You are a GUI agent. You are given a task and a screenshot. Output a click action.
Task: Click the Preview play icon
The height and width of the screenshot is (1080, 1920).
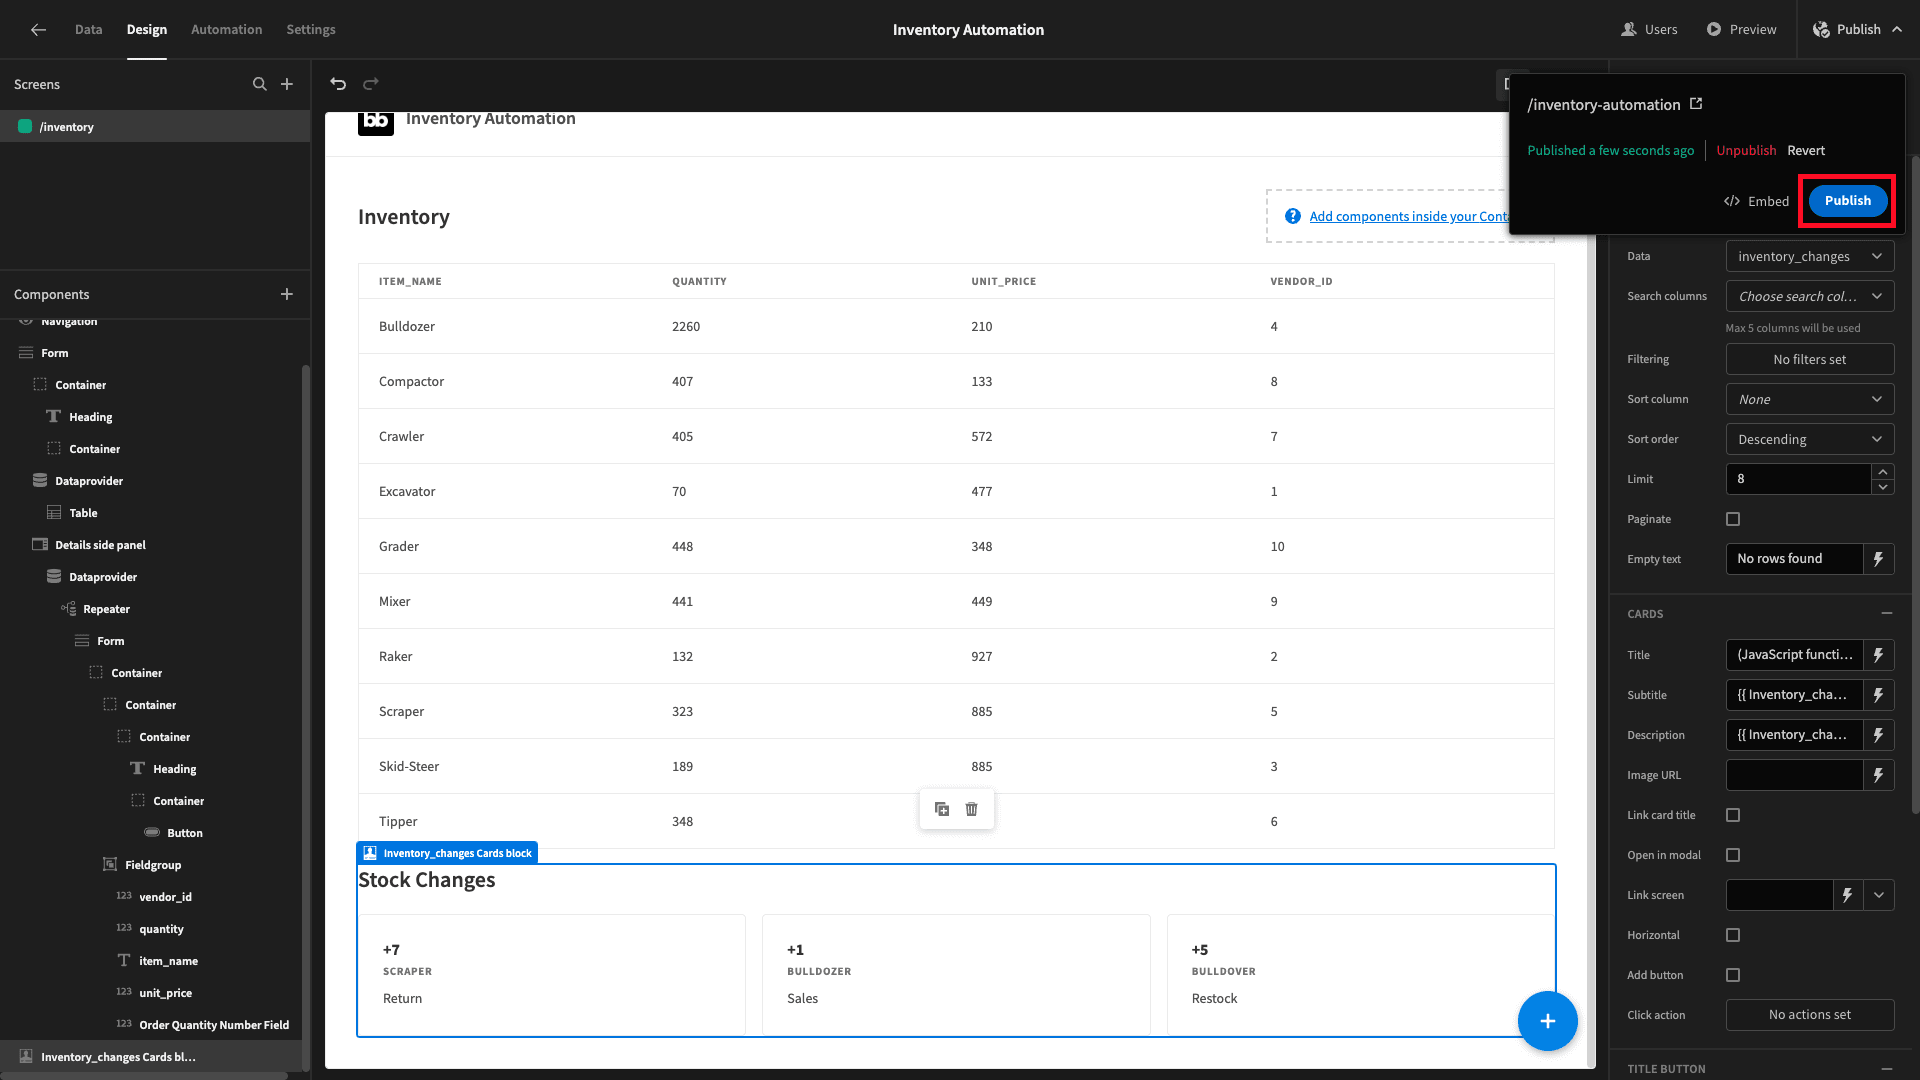click(1714, 30)
